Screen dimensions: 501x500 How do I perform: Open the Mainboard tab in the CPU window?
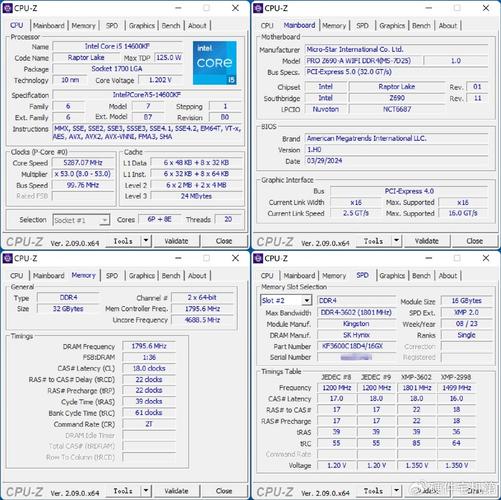[49, 26]
